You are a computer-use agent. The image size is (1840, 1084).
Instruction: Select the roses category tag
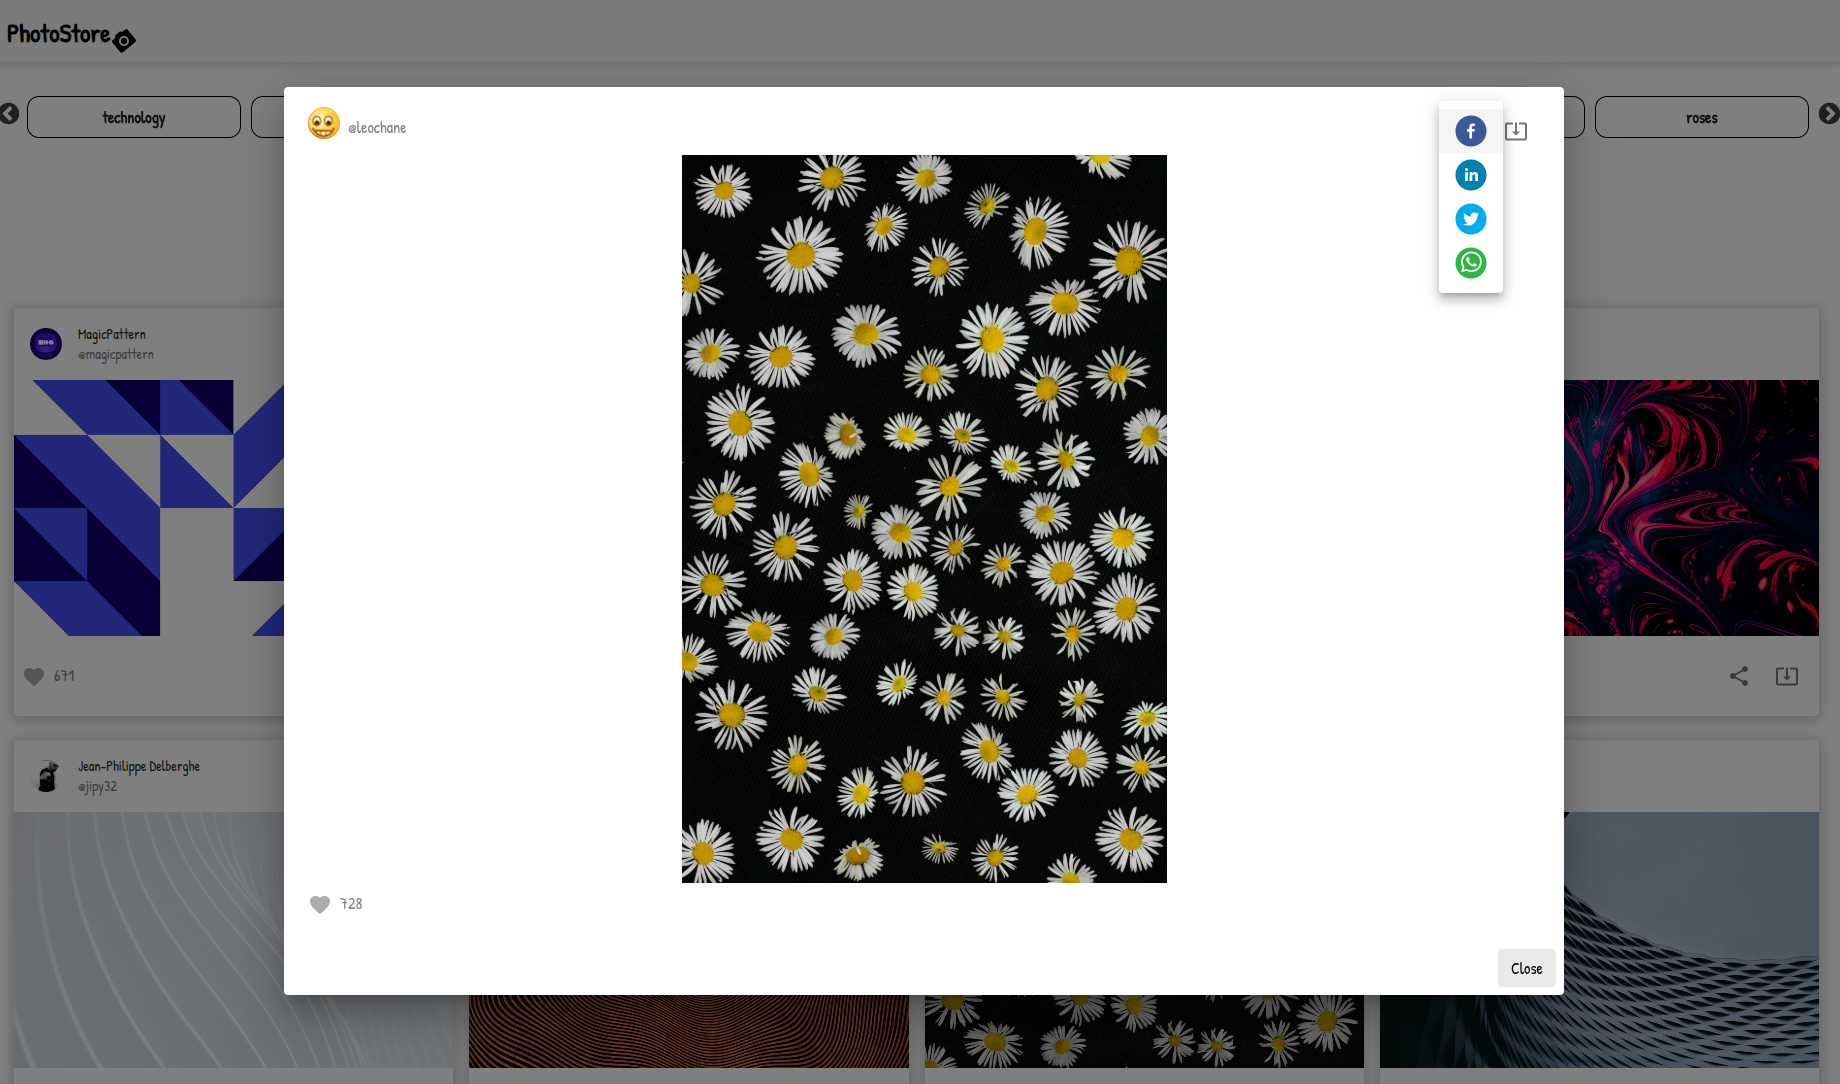[1700, 117]
